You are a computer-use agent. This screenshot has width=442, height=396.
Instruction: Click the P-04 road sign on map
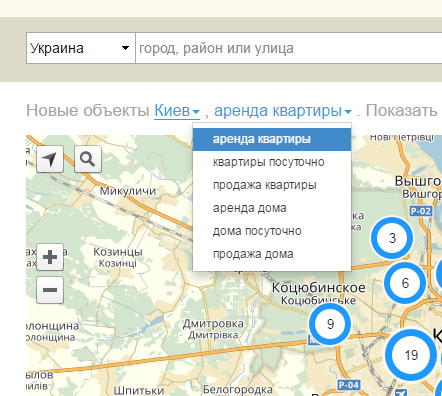click(x=349, y=385)
